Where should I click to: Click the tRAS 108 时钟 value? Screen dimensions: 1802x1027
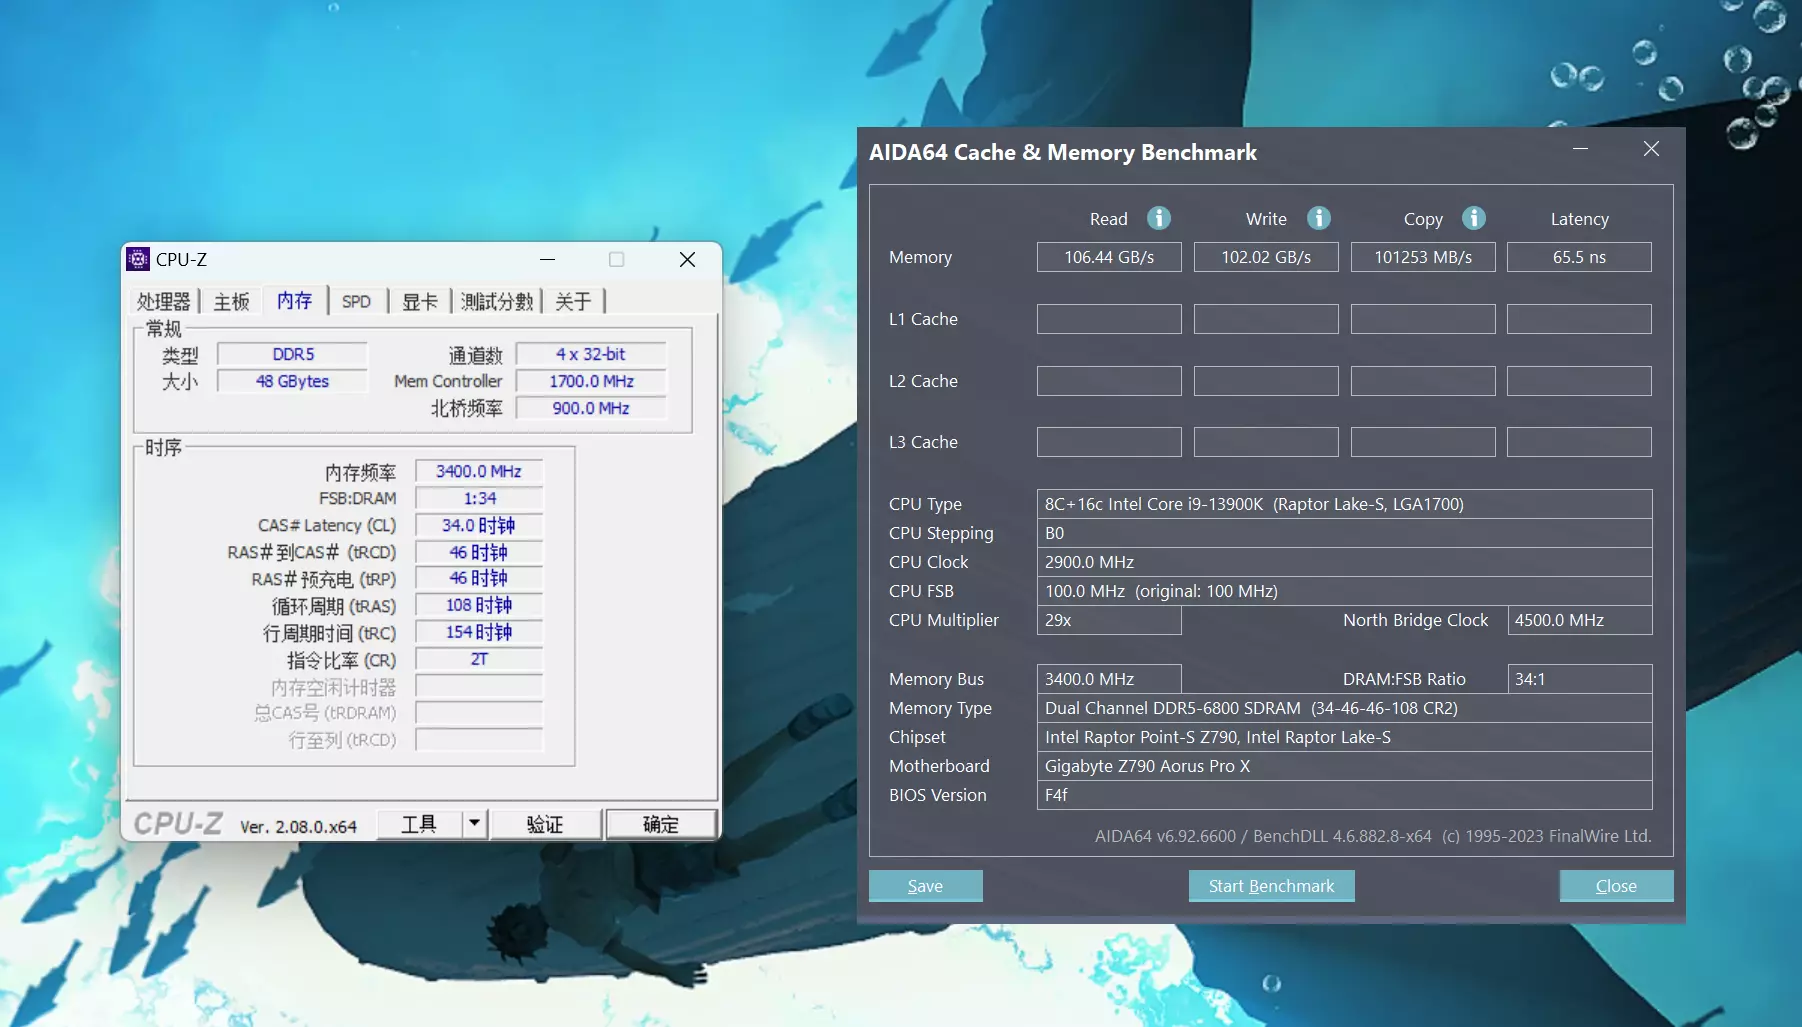click(x=479, y=605)
